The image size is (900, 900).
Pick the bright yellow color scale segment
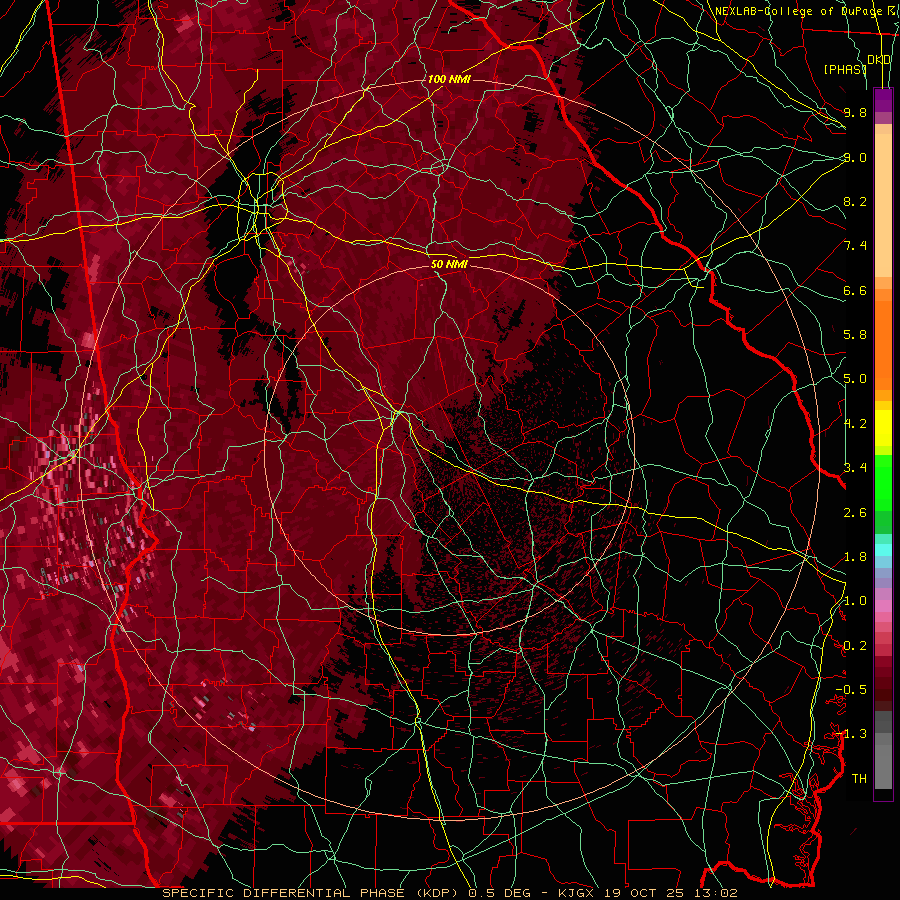[x=883, y=428]
